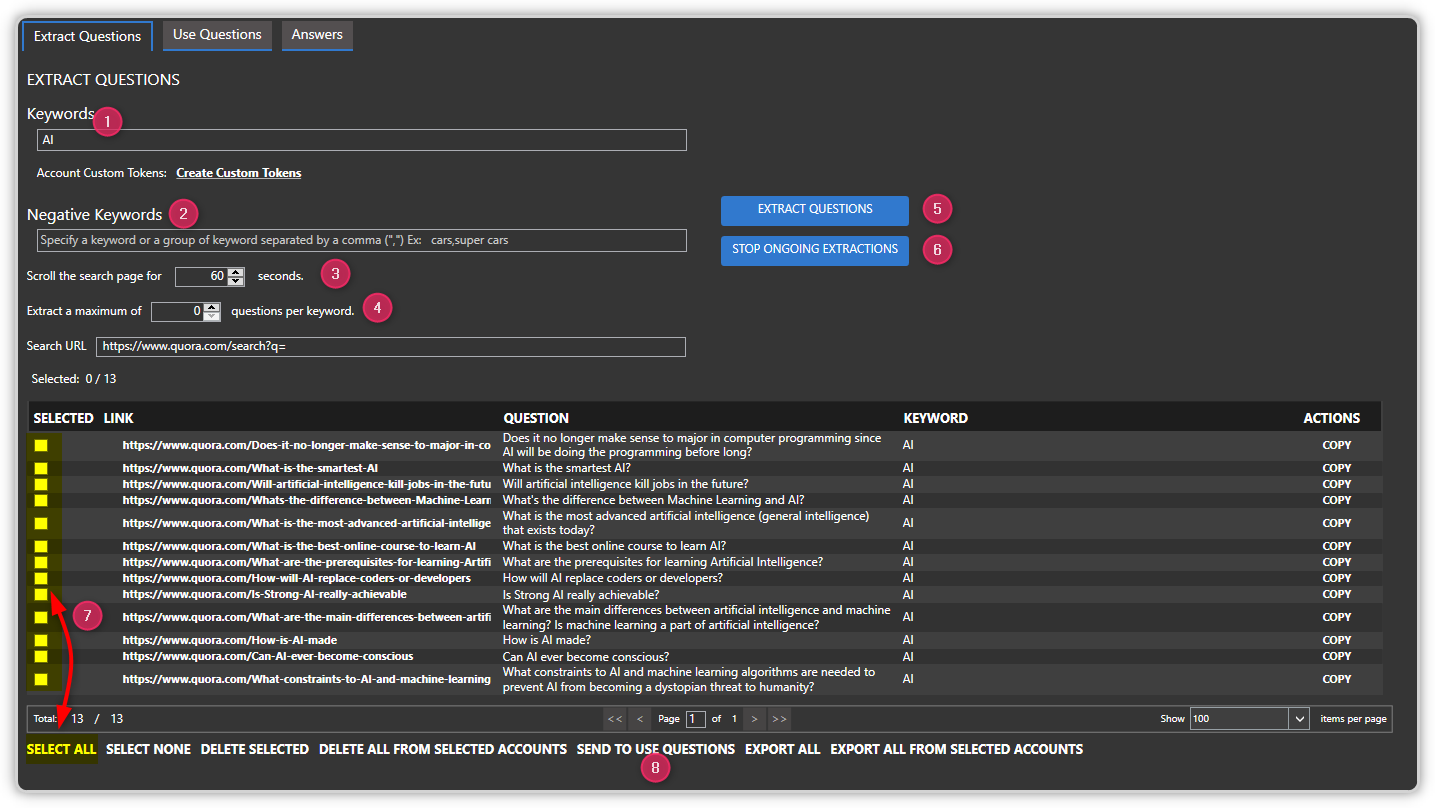
Task: Click the Keywords input containing AI
Action: 361,140
